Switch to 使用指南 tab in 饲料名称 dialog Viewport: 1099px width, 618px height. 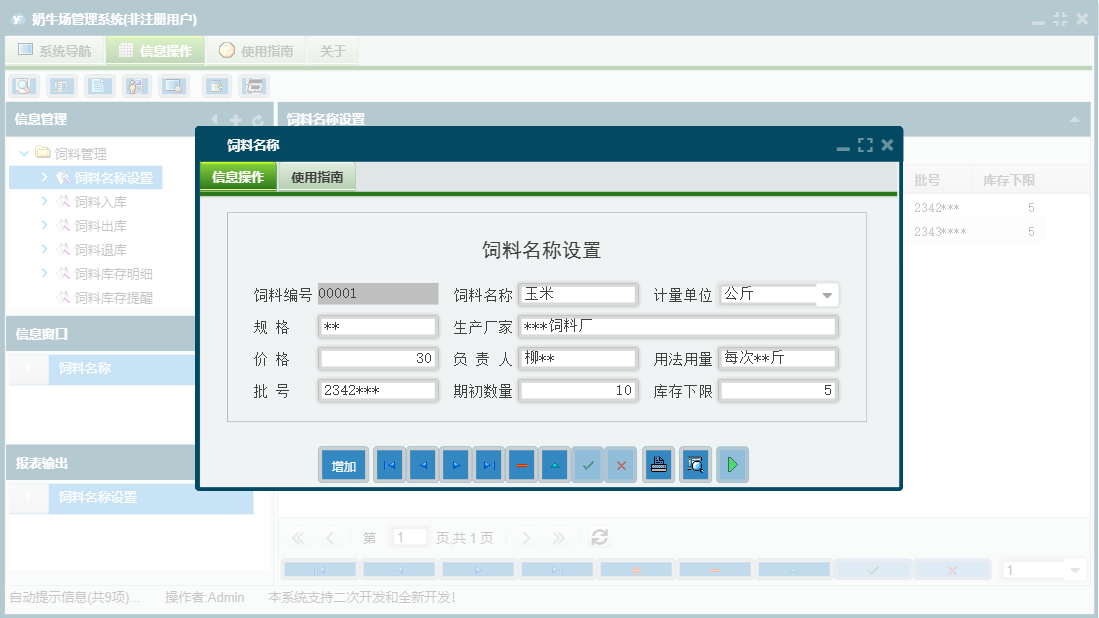tap(317, 177)
